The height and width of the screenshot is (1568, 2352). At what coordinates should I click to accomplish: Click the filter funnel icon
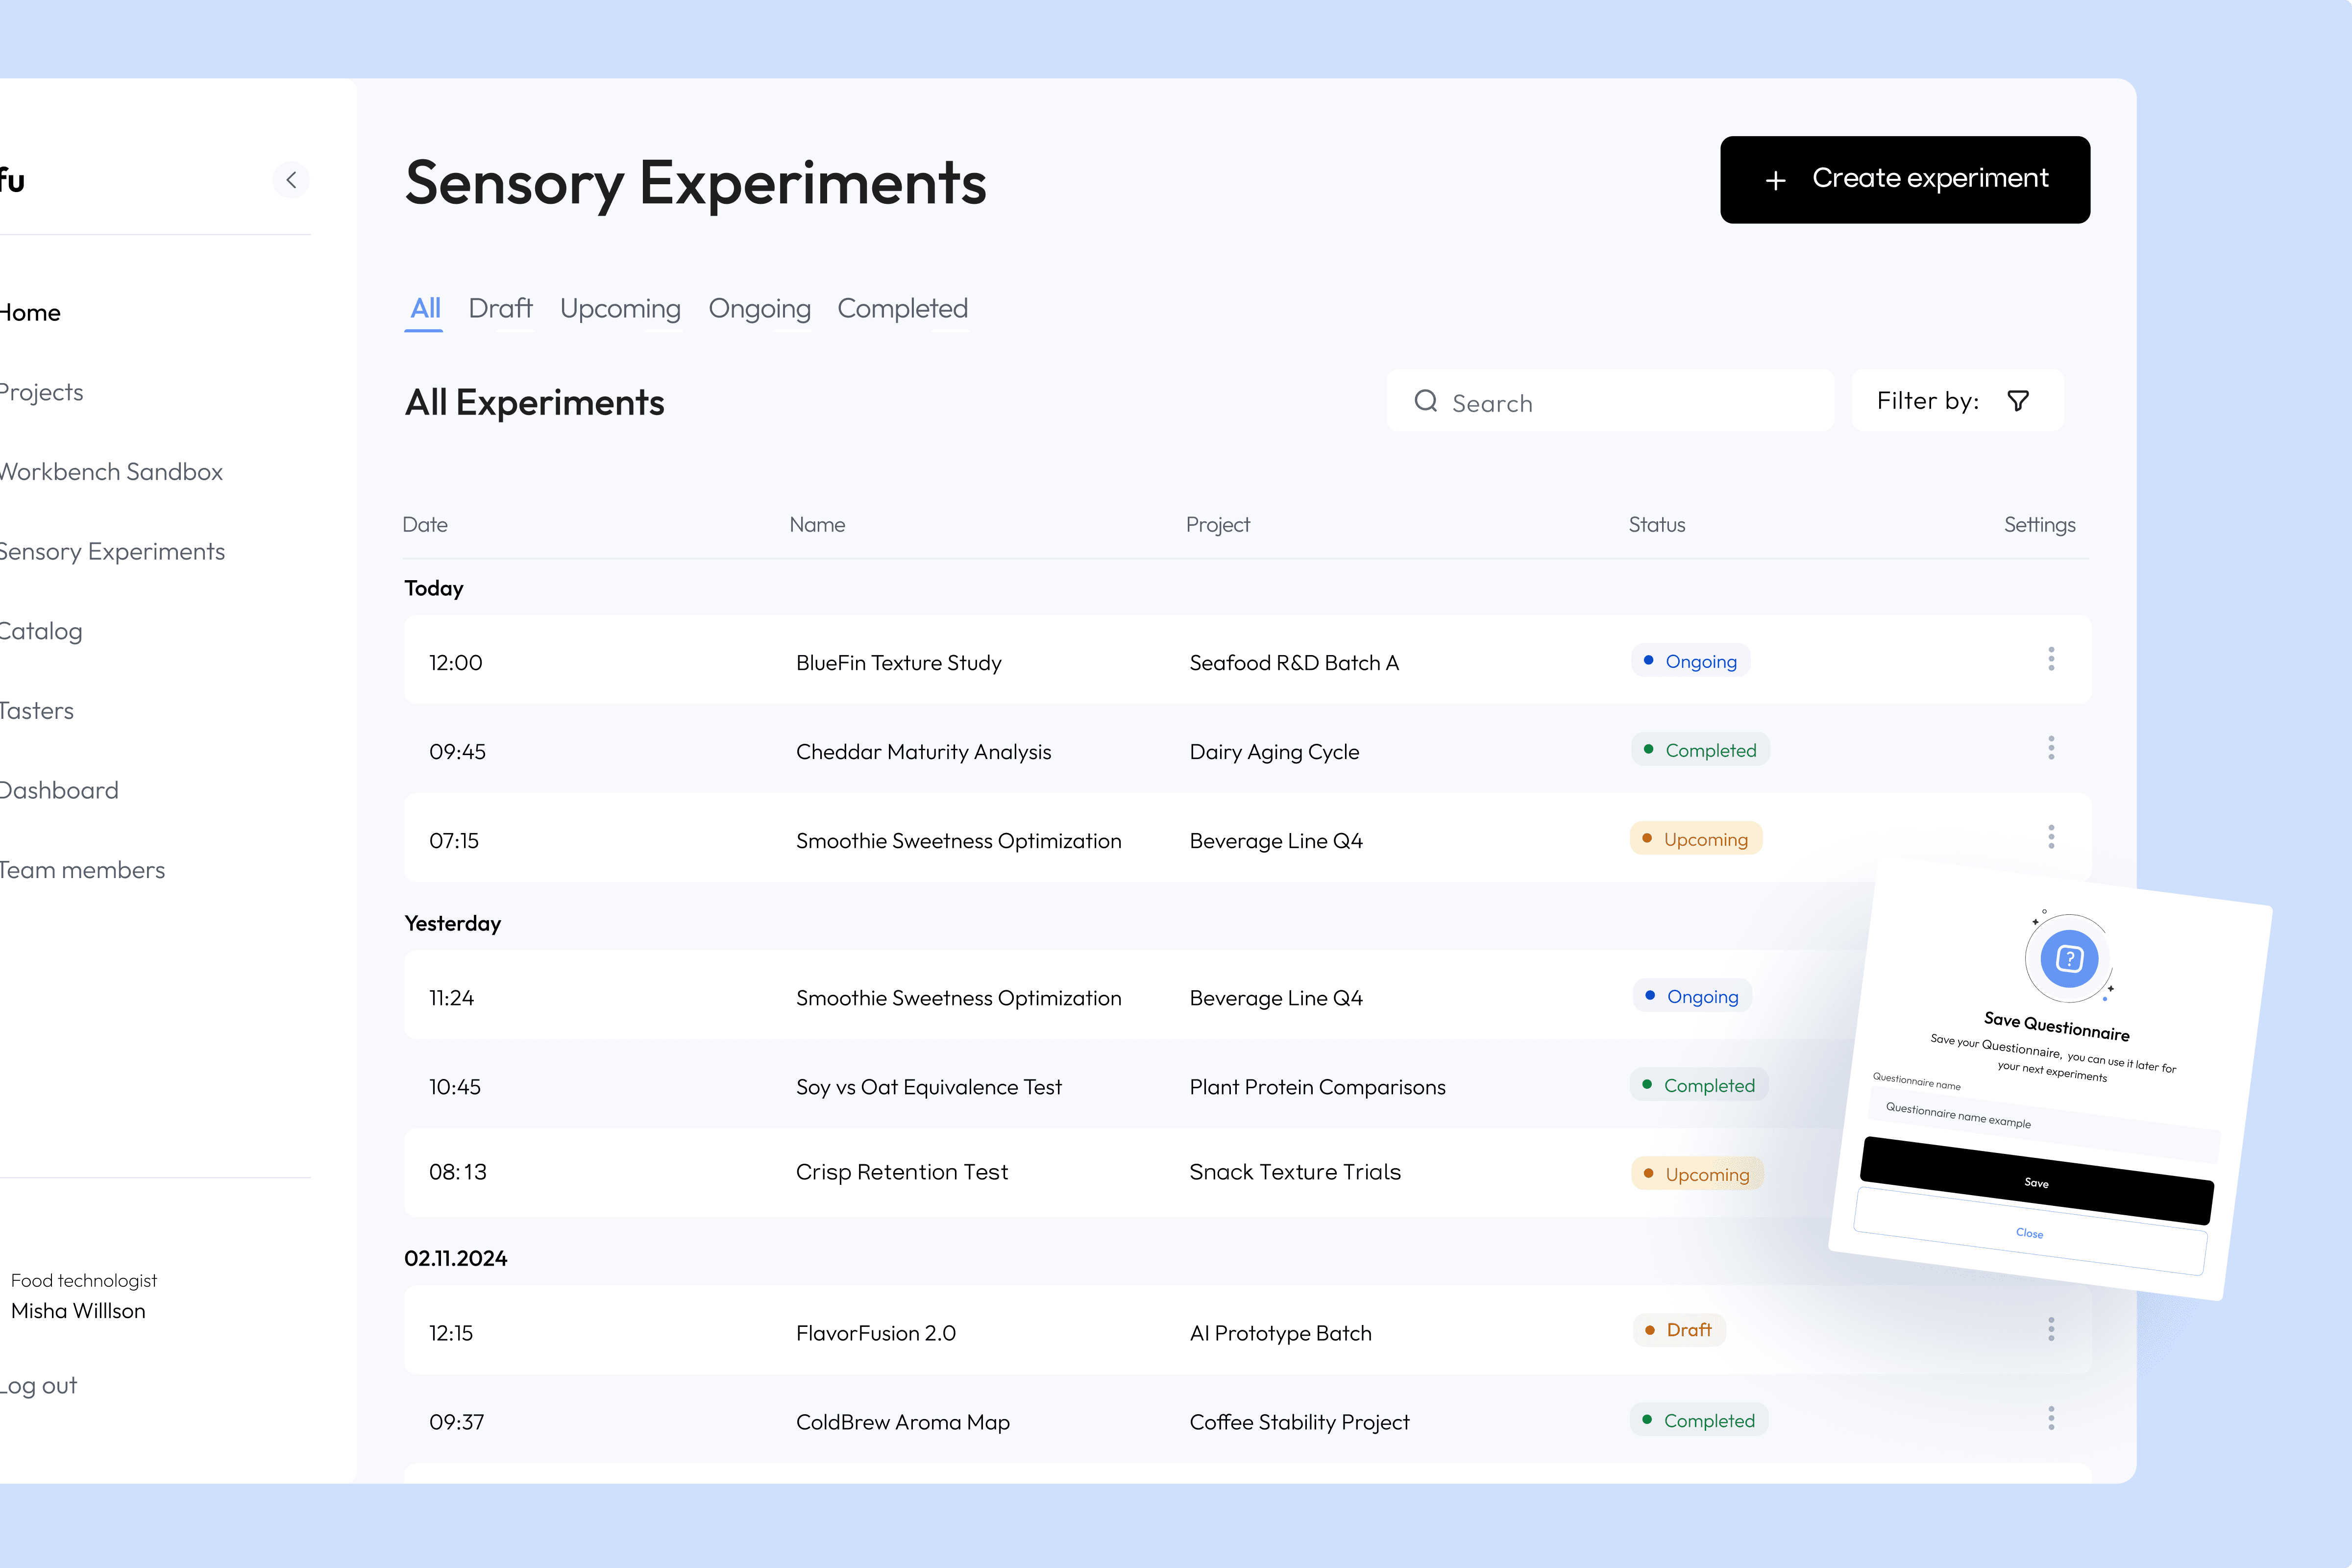2018,401
